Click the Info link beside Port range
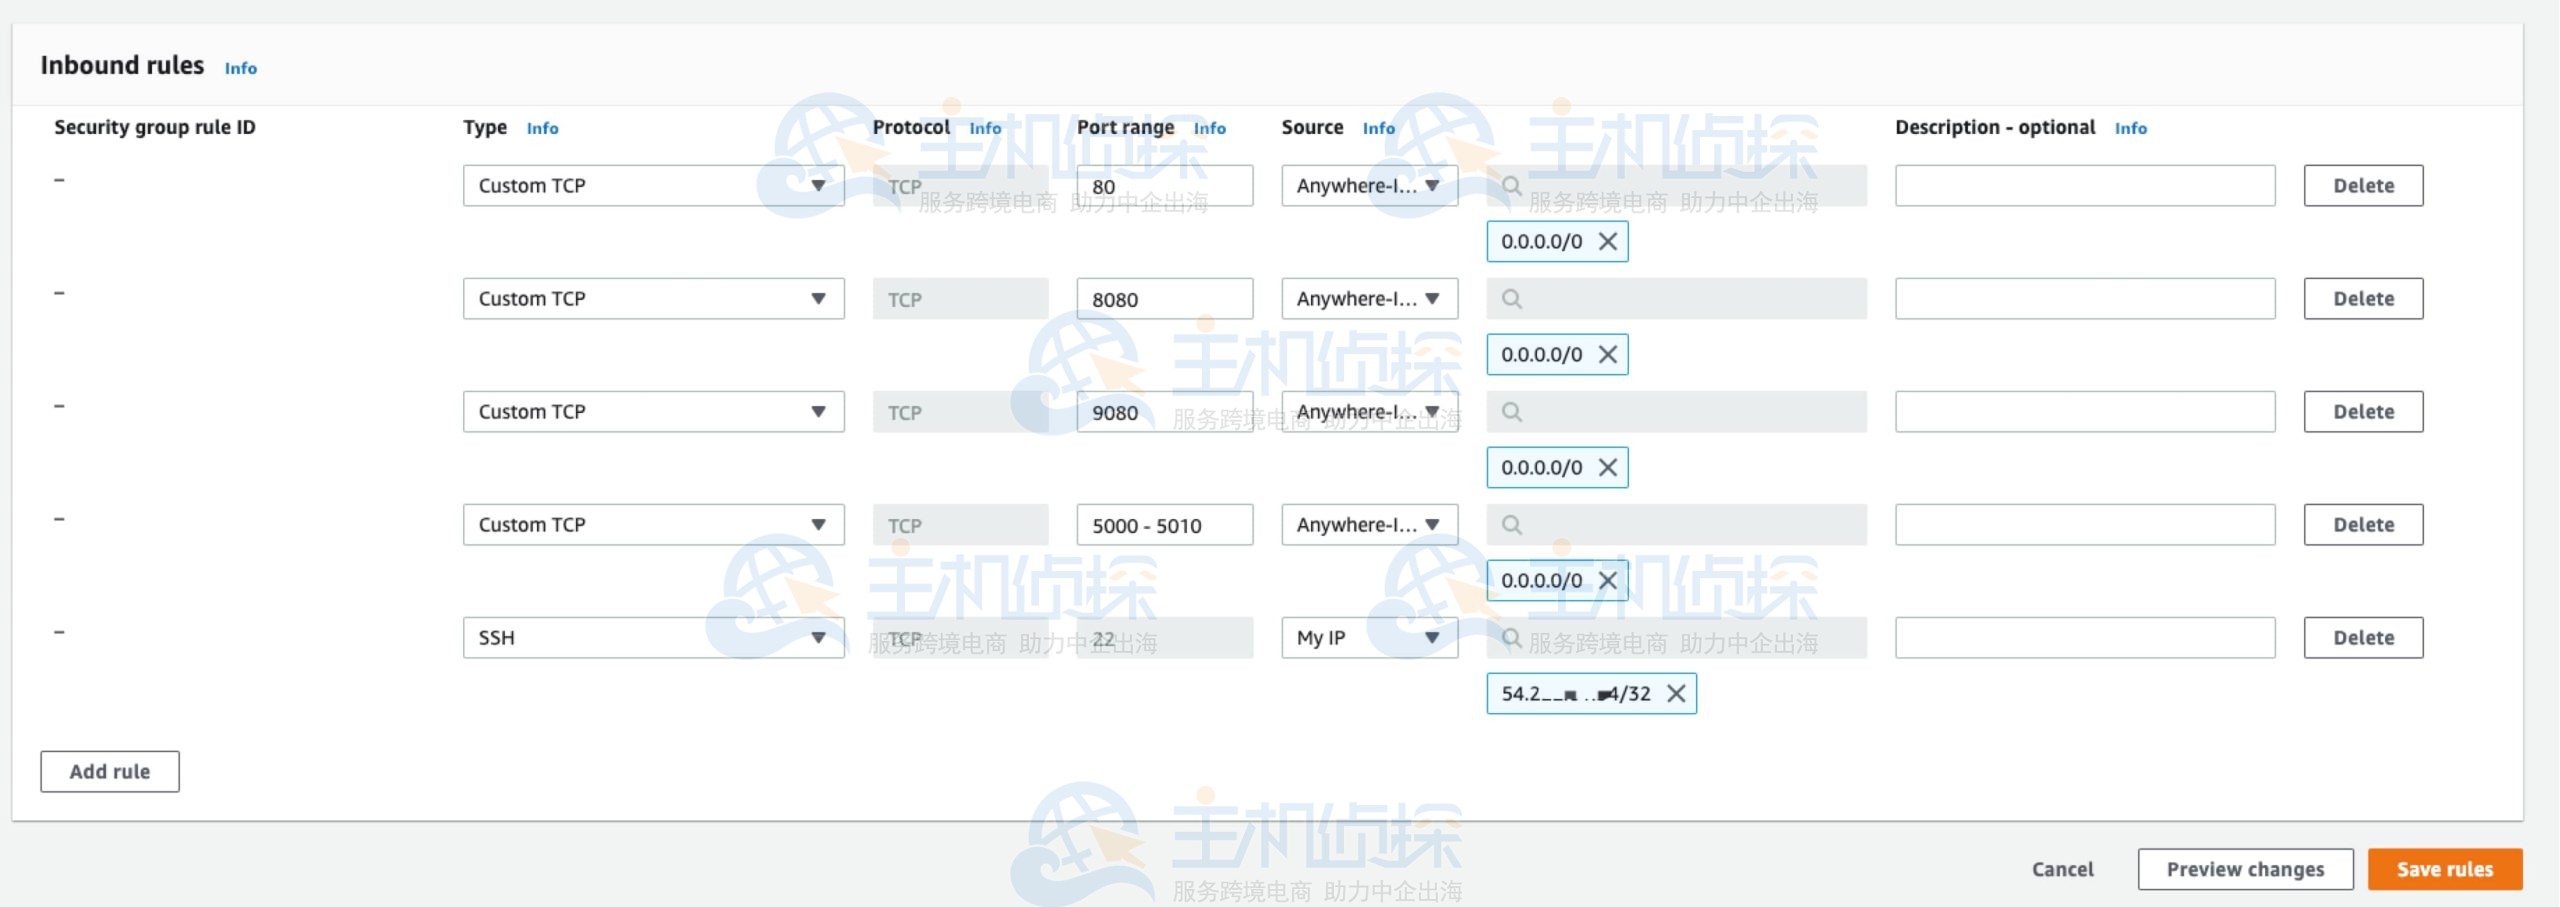This screenshot has width=2560, height=907. (1210, 128)
